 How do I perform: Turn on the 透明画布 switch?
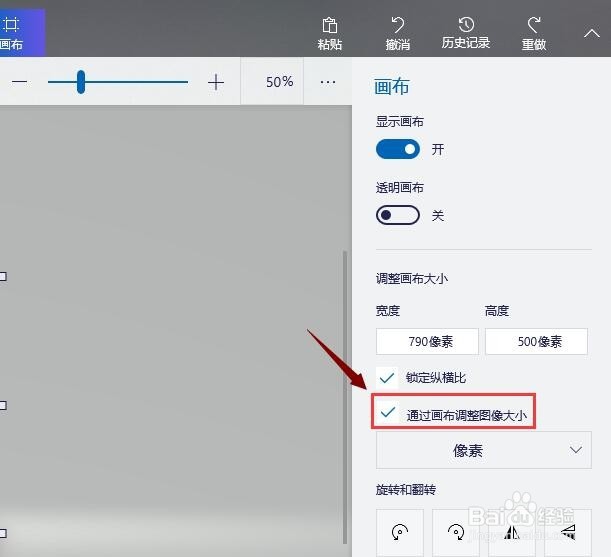pyautogui.click(x=398, y=215)
